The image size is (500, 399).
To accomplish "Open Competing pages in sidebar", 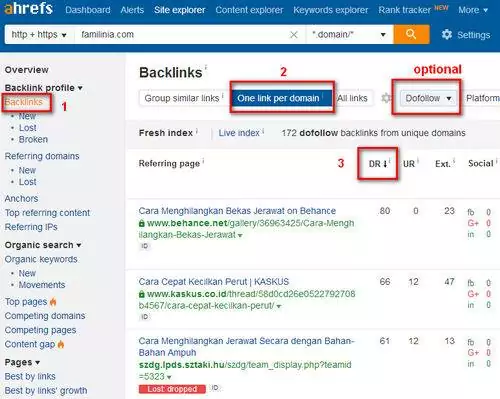I will pyautogui.click(x=40, y=330).
